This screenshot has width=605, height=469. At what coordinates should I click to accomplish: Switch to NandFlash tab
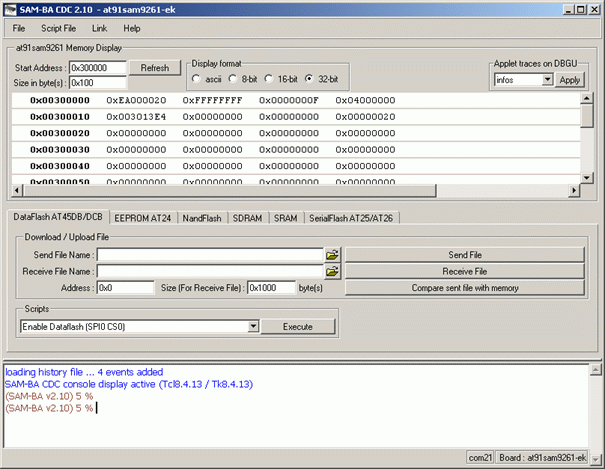202,218
